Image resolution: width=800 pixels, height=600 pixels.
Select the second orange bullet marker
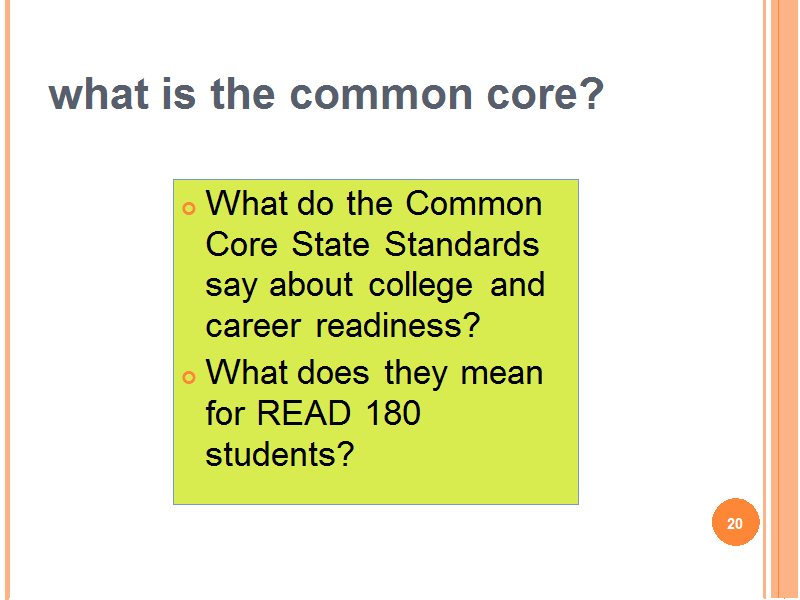coord(189,377)
